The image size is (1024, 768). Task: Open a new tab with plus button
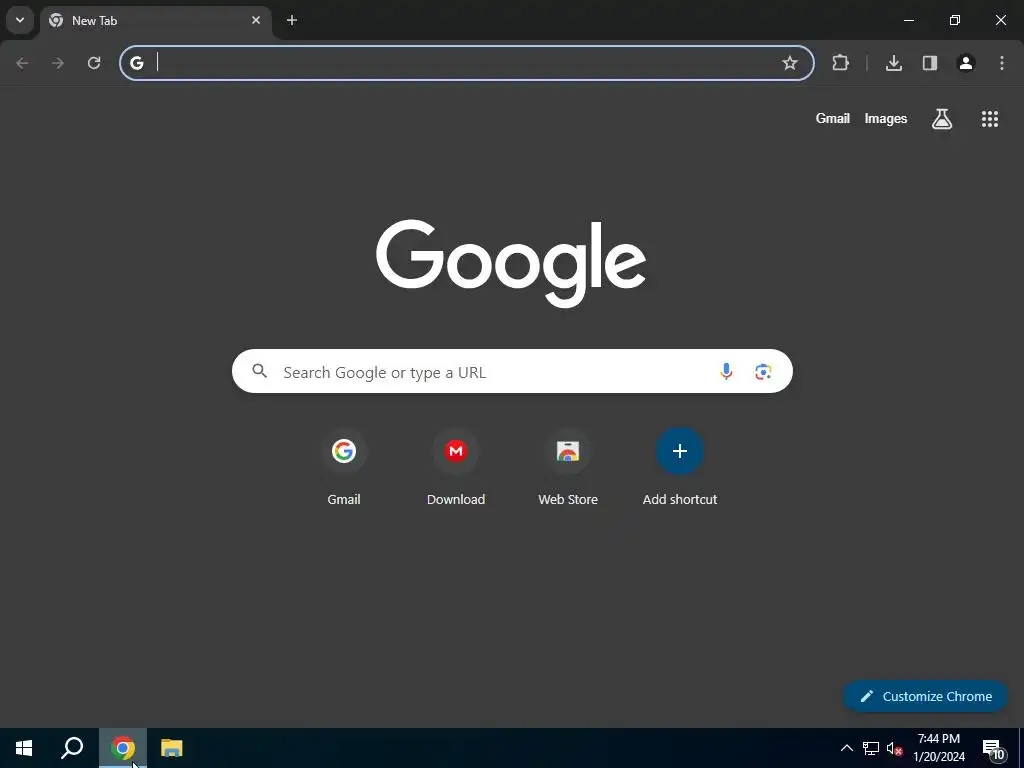coord(292,20)
